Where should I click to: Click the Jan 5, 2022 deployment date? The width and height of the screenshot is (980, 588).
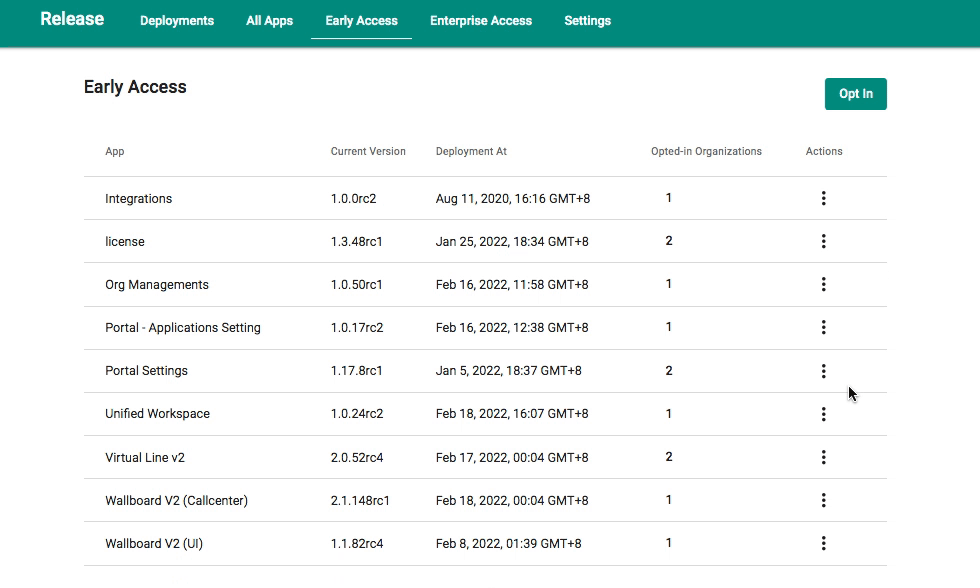click(x=508, y=371)
